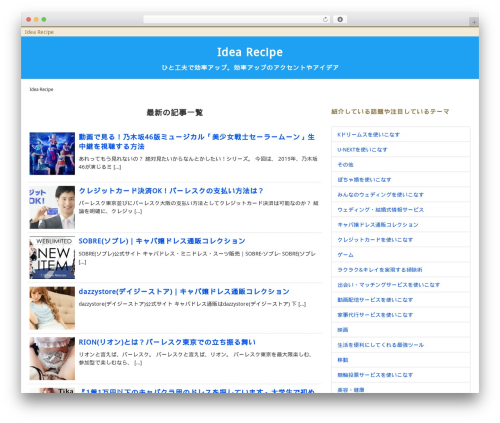Open category ウェディング・結婚式情報サービス
The width and height of the screenshot is (500, 423).
pos(380,210)
